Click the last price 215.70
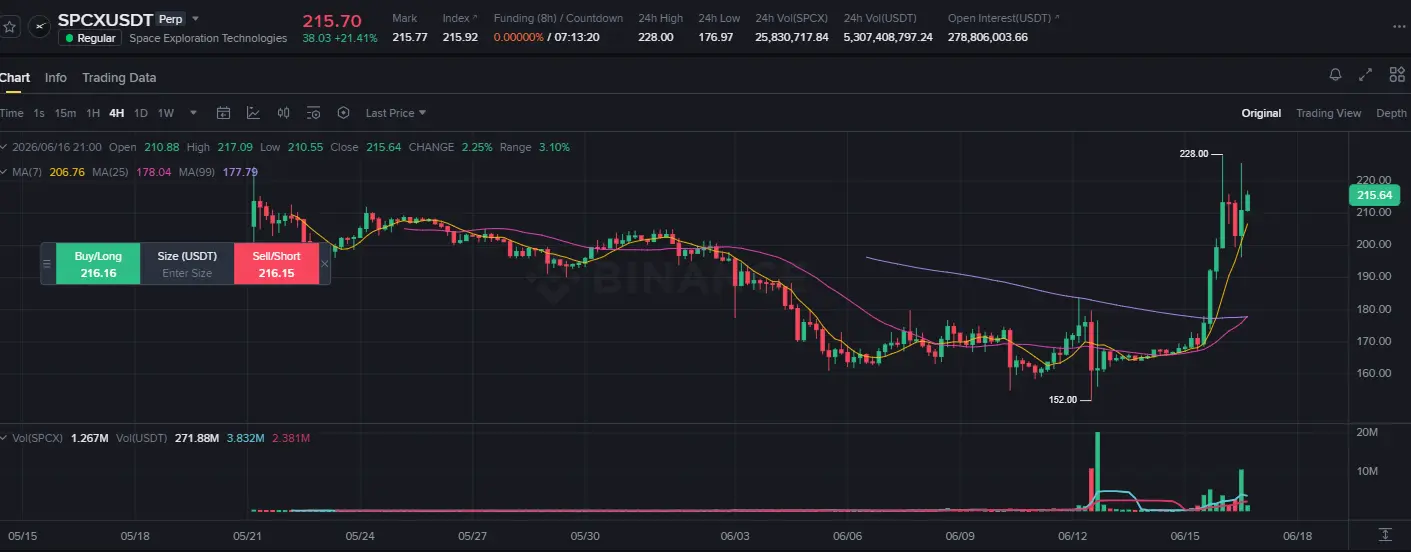Viewport: 1411px width, 552px height. pos(332,19)
